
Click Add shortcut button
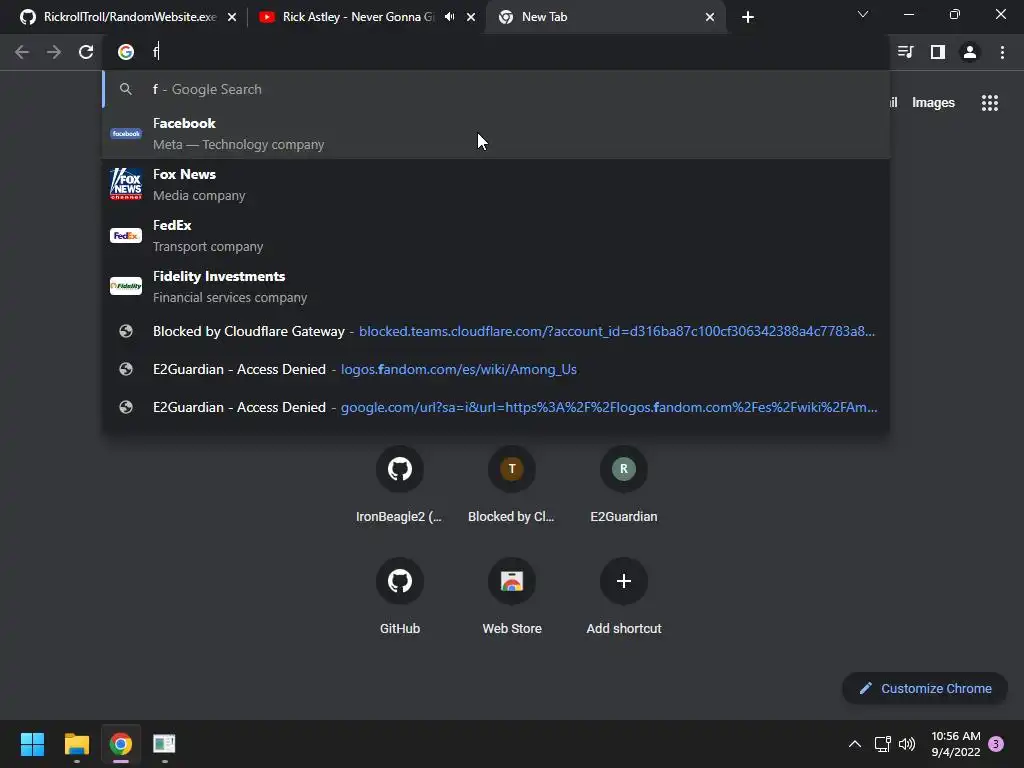point(624,597)
